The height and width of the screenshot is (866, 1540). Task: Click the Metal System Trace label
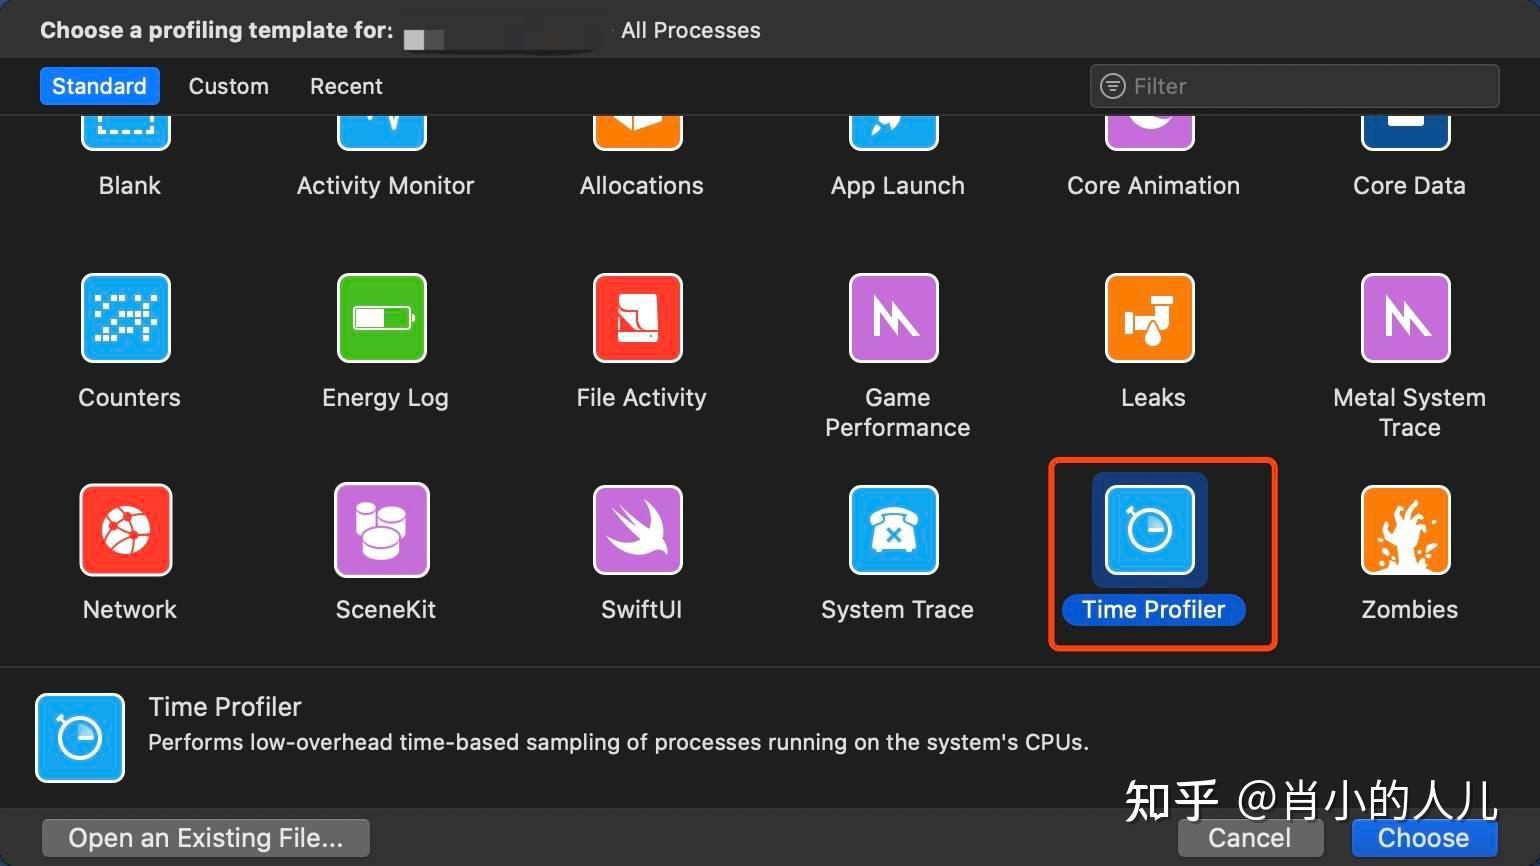pos(1410,413)
